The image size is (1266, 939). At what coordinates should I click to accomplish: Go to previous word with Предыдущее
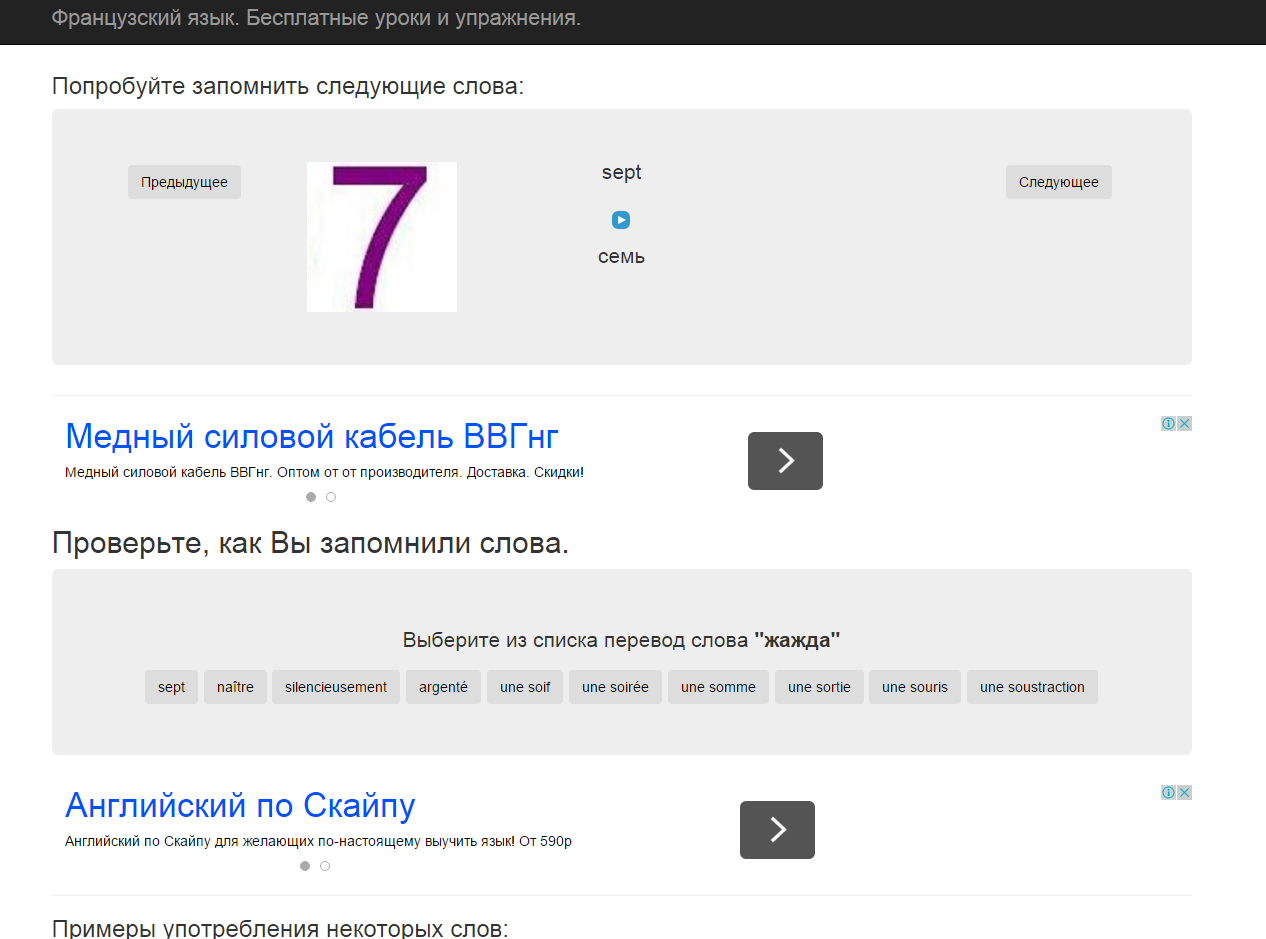pyautogui.click(x=184, y=182)
